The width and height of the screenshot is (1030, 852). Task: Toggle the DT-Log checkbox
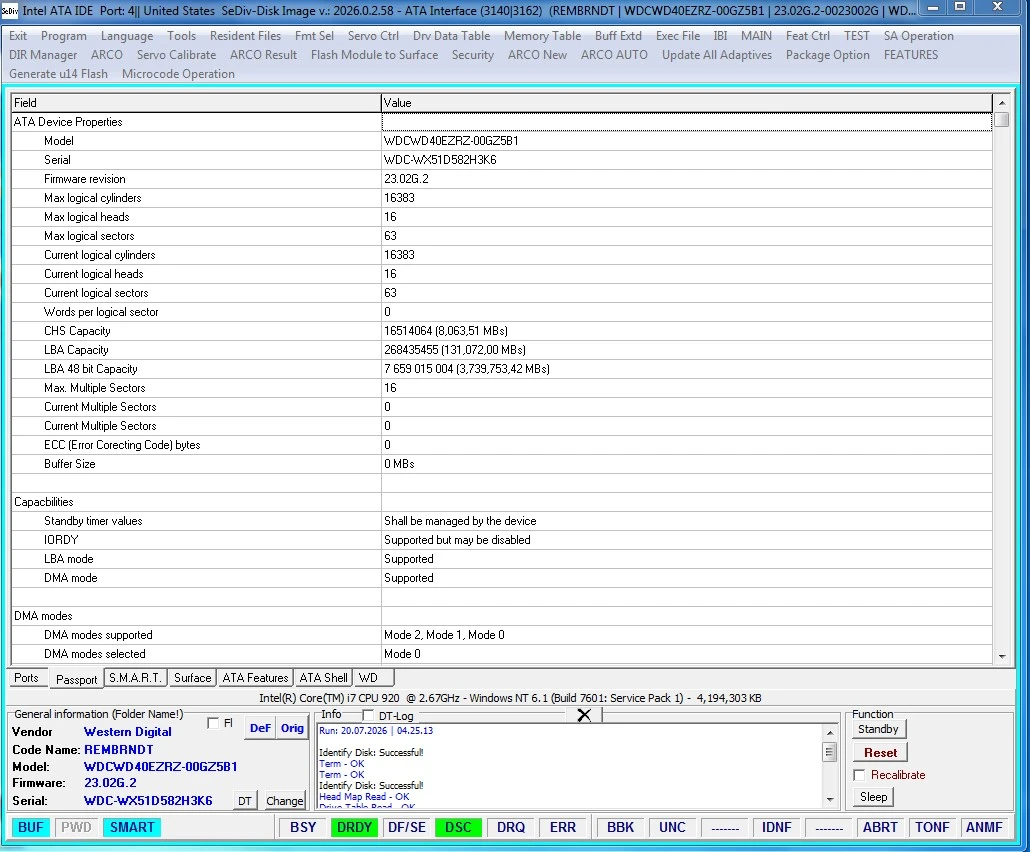point(368,715)
